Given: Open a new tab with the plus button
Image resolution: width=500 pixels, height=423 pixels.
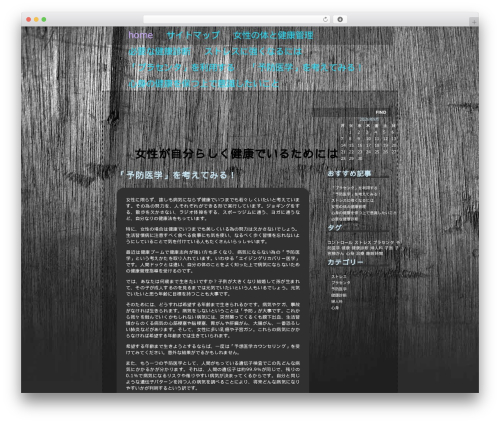Looking at the screenshot, I should [x=474, y=22].
